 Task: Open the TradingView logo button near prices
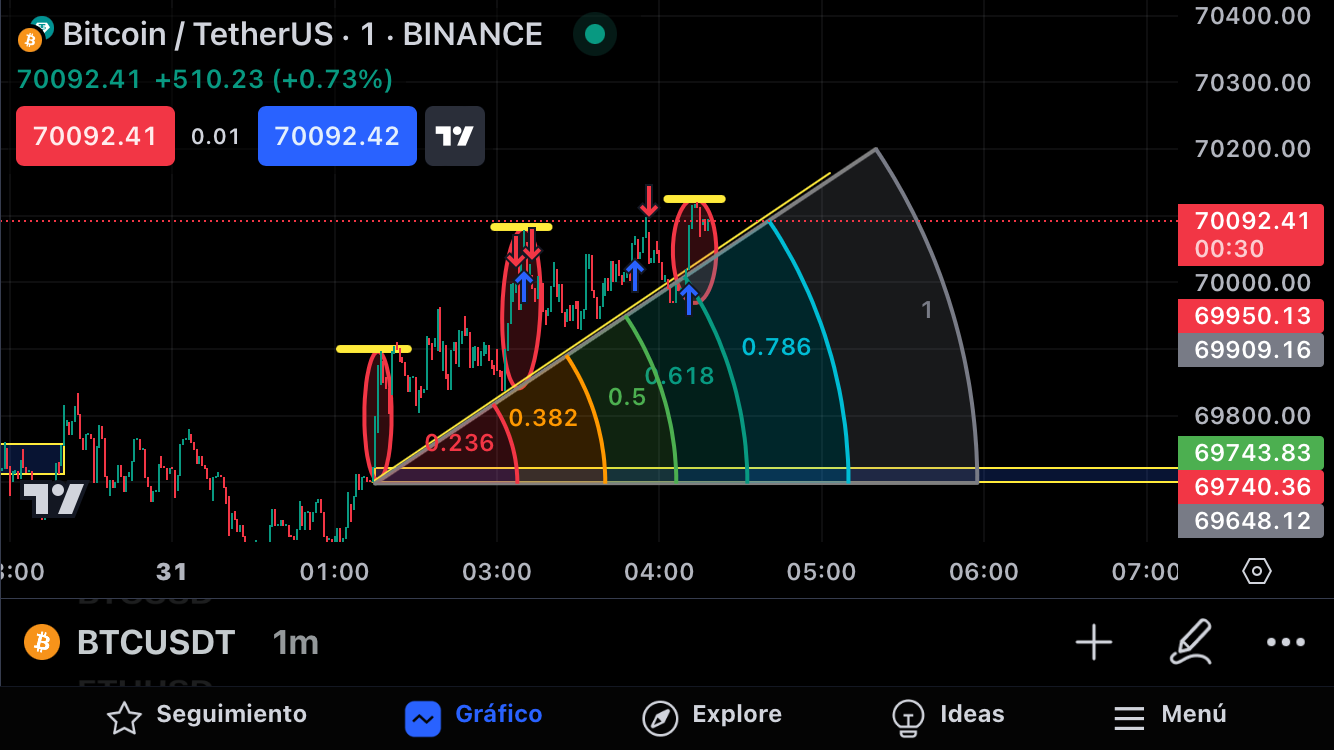point(455,136)
